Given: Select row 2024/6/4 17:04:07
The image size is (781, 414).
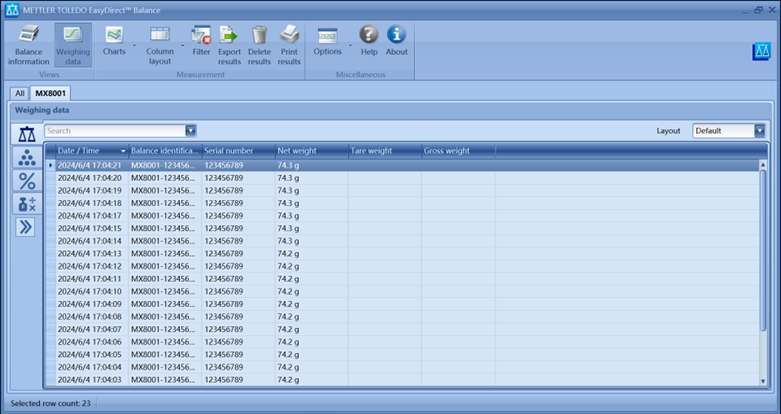Looking at the screenshot, I should tap(402, 329).
